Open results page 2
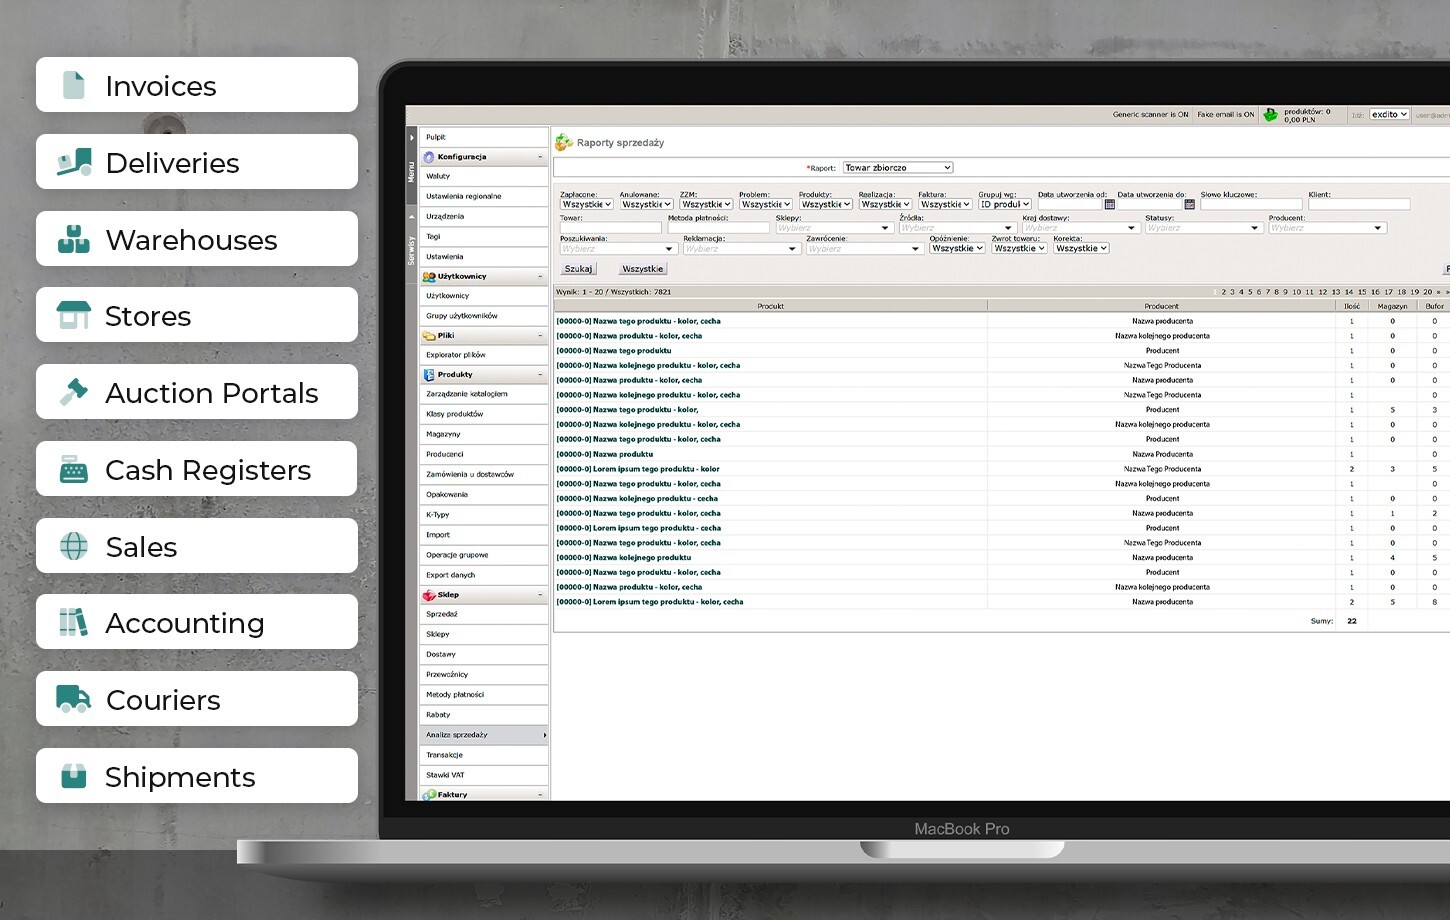1450x920 pixels. point(1223,291)
